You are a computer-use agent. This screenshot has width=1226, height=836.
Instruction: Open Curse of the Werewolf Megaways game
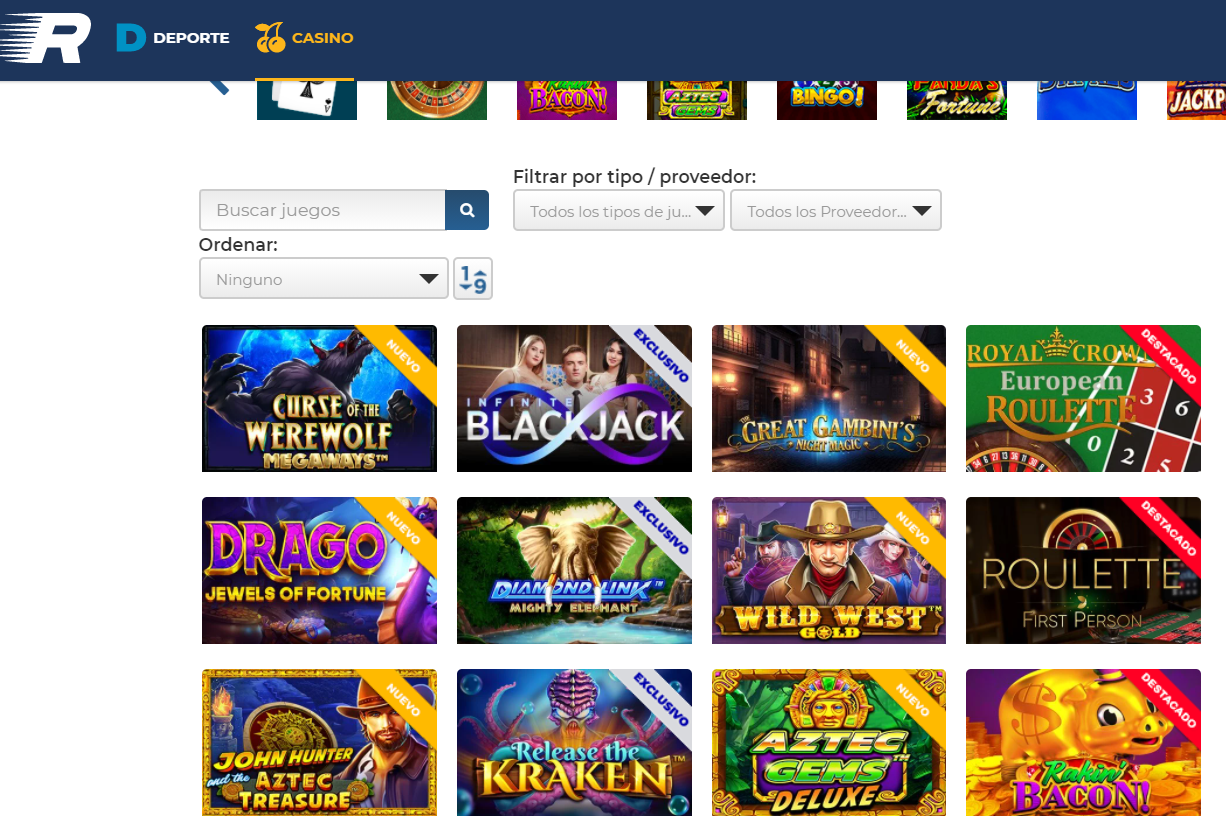319,398
